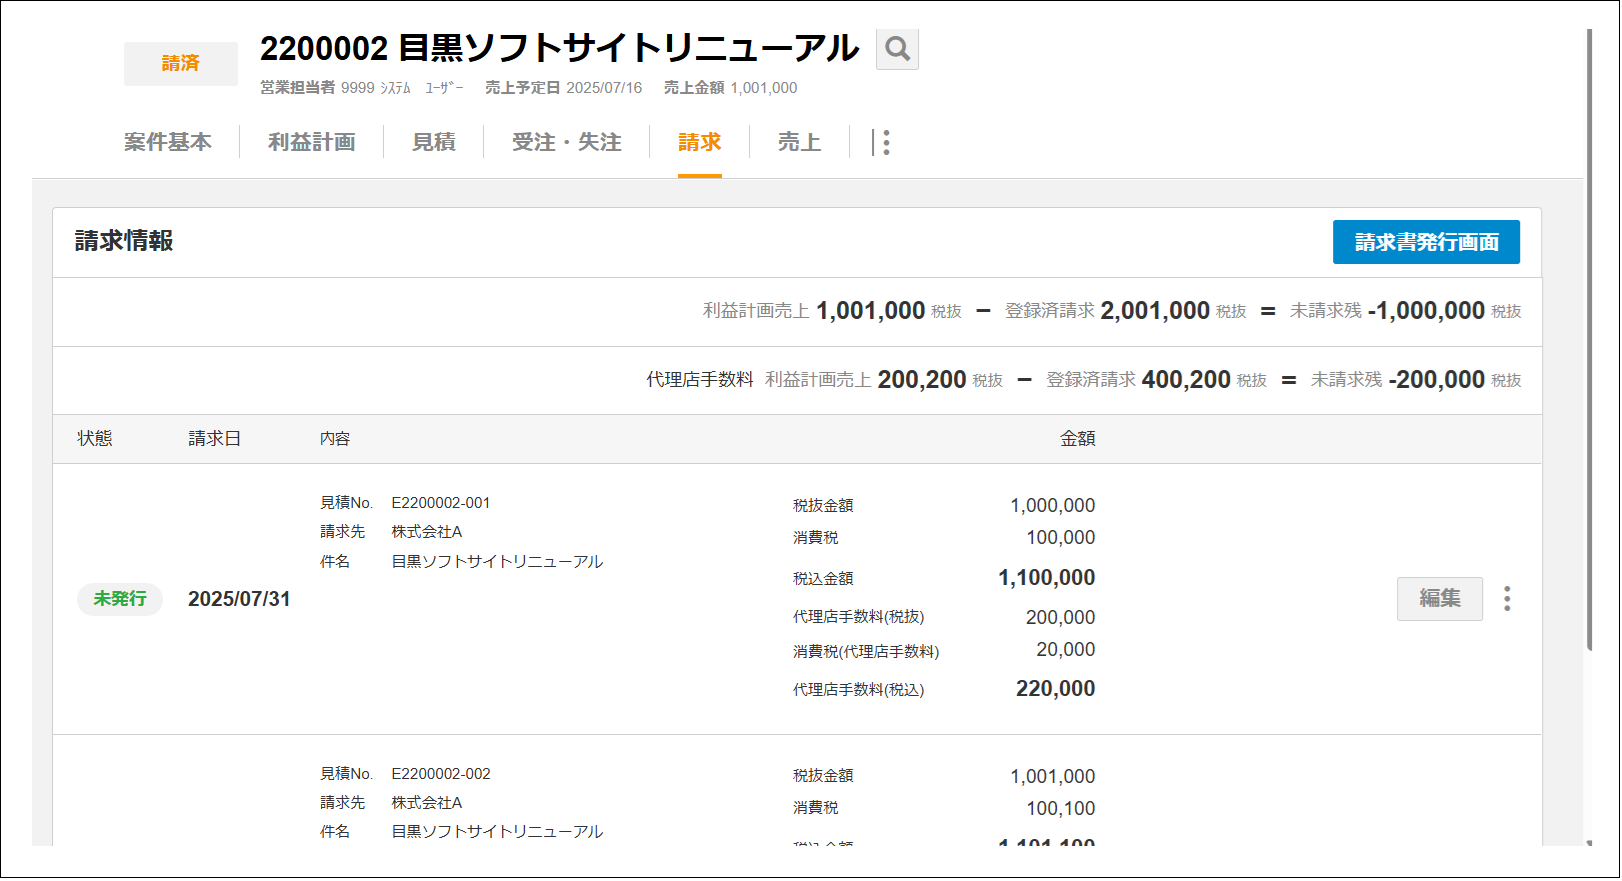
Task: Open the tab overflow three-dot menu
Action: click(x=885, y=143)
